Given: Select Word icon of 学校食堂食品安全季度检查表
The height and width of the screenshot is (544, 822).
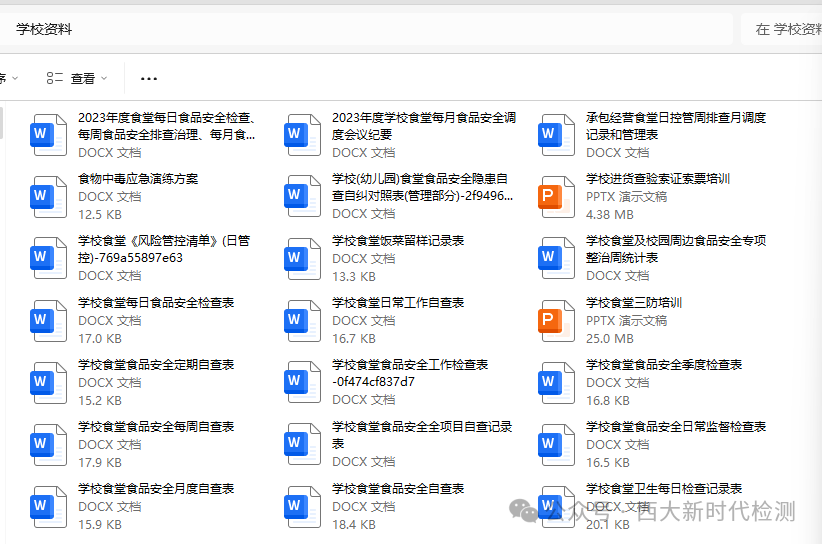Looking at the screenshot, I should pos(556,383).
